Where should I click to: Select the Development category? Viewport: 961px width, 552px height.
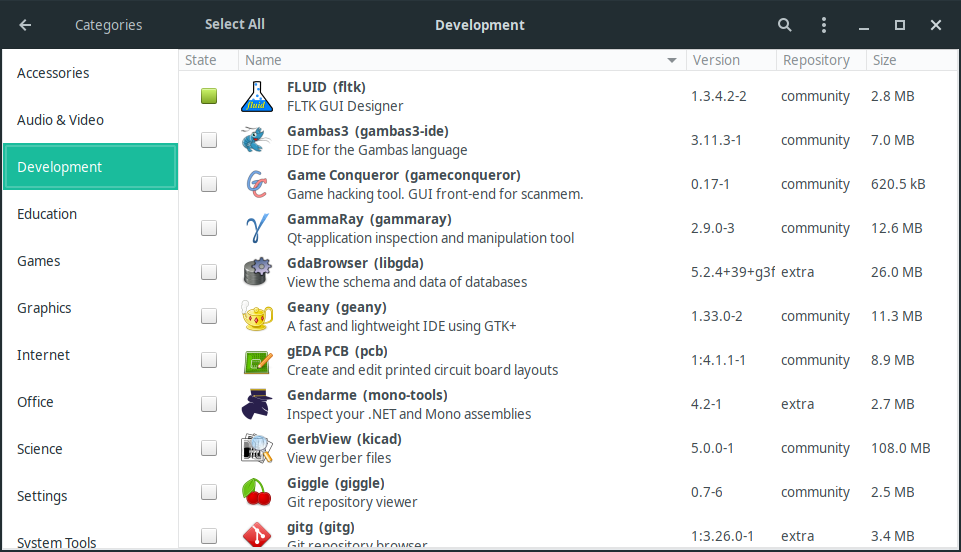pyautogui.click(x=90, y=167)
